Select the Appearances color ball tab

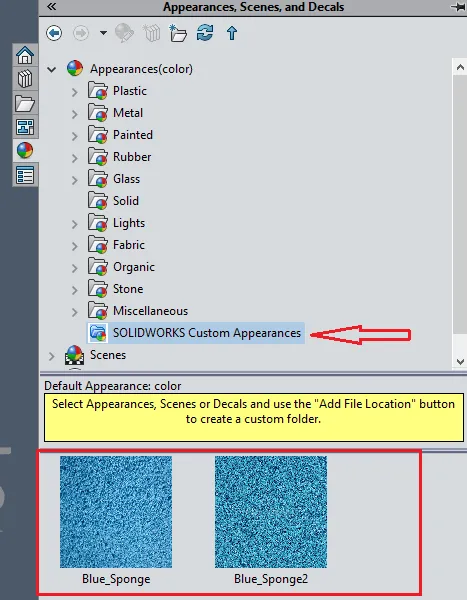(25, 150)
